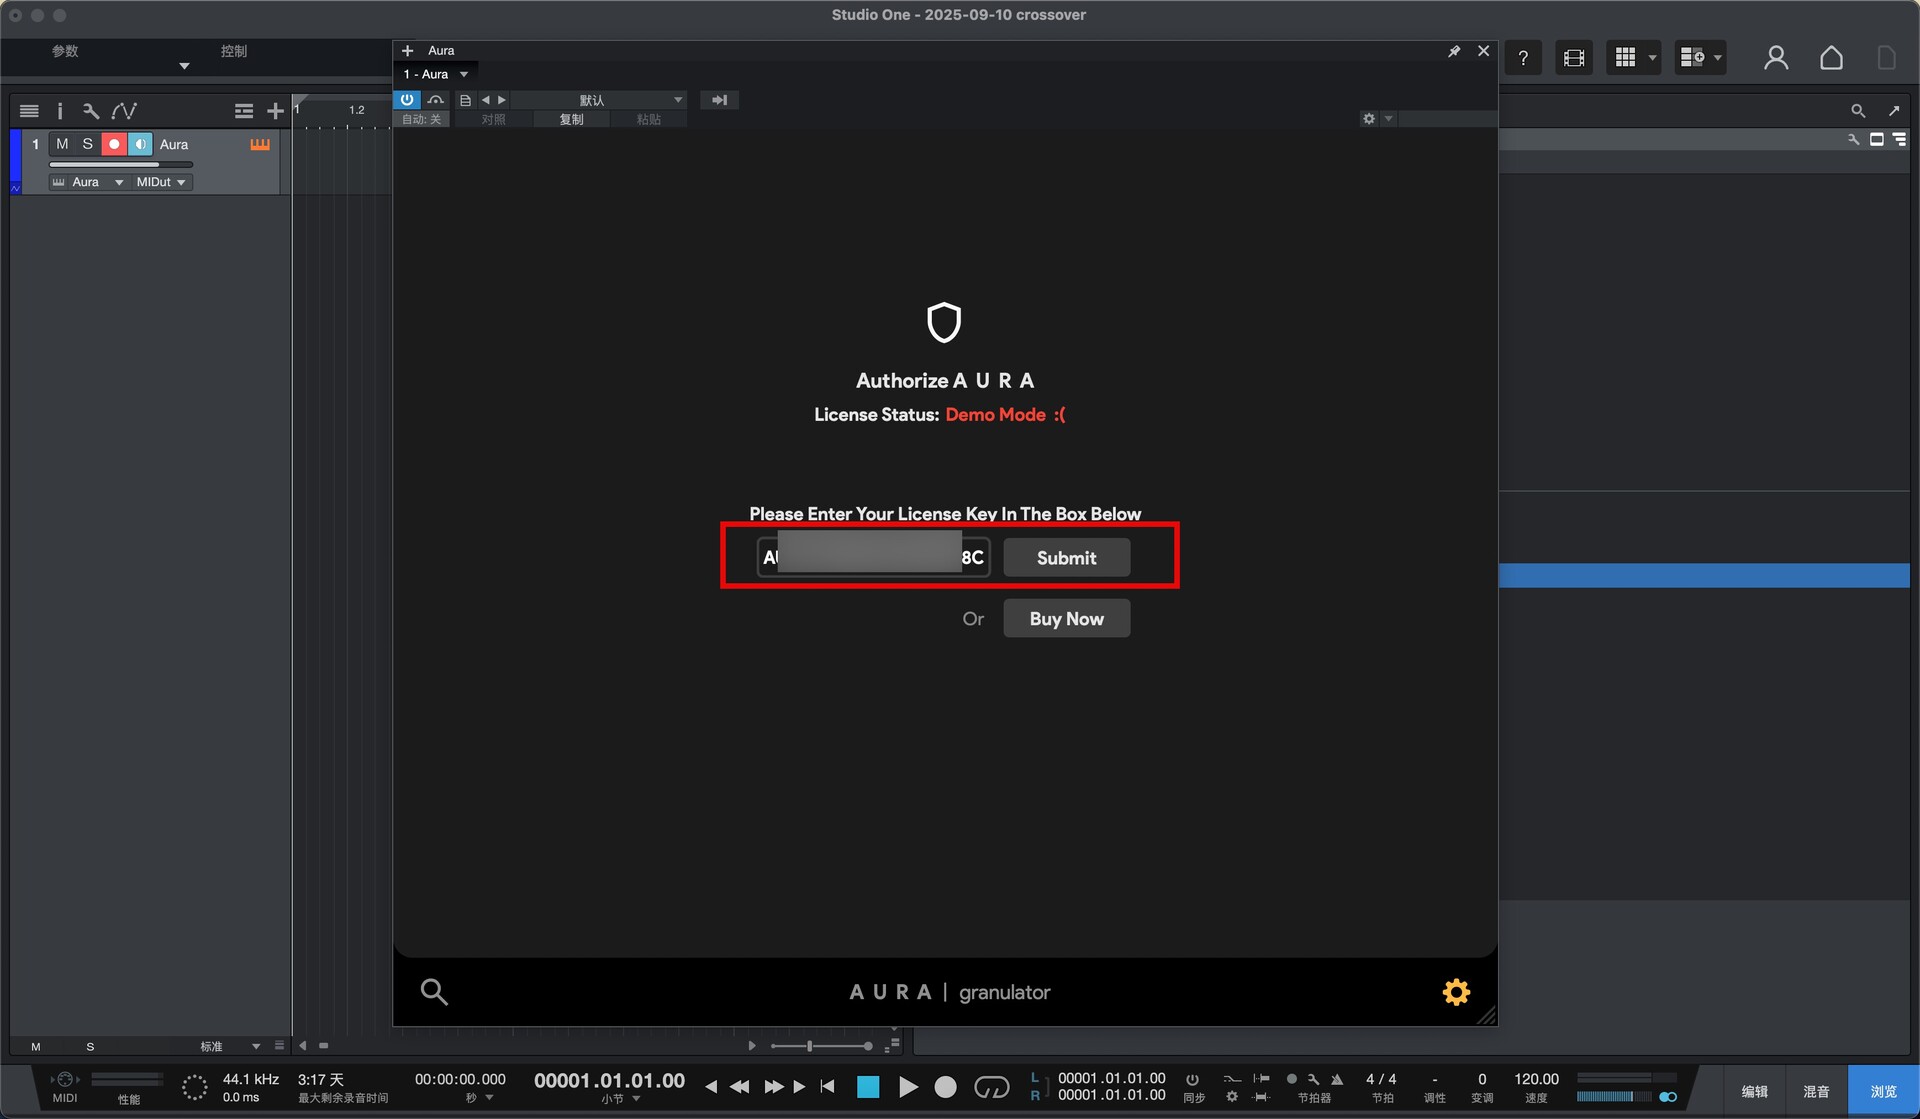
Task: Open the video player film icon
Action: [x=1574, y=58]
